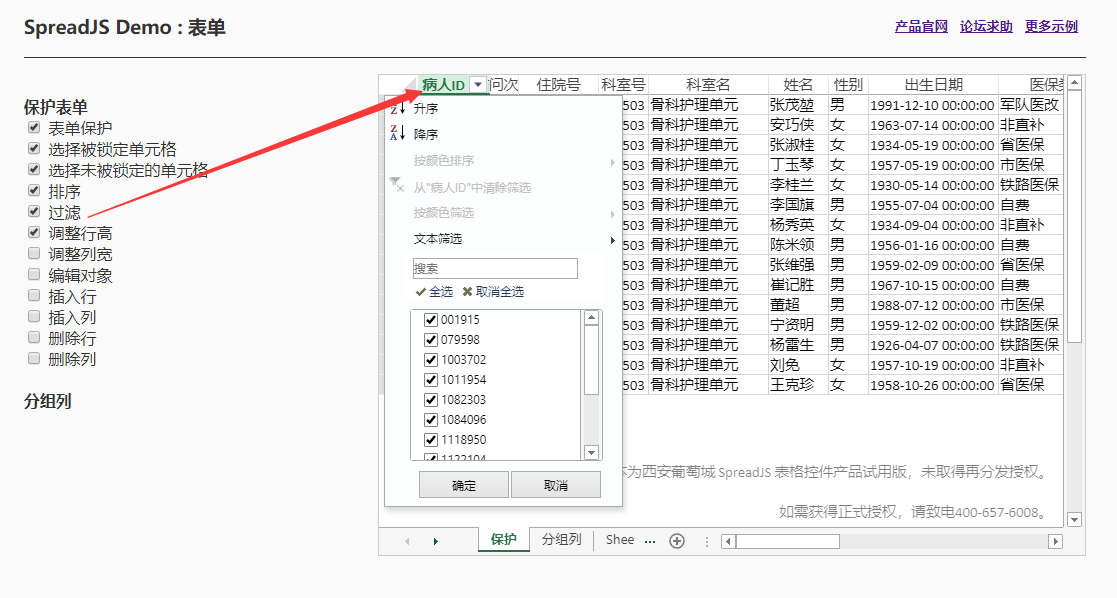1117x598 pixels.
Task: Toggle the 调整行高 checkbox
Action: click(33, 232)
